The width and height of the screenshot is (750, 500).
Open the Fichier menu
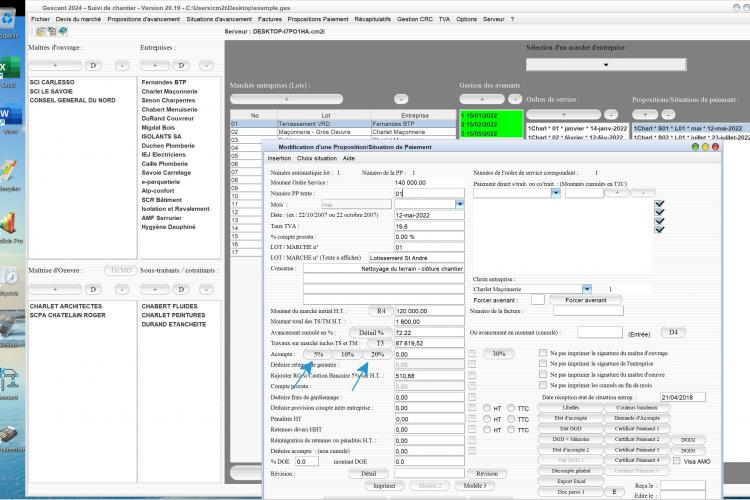40,19
